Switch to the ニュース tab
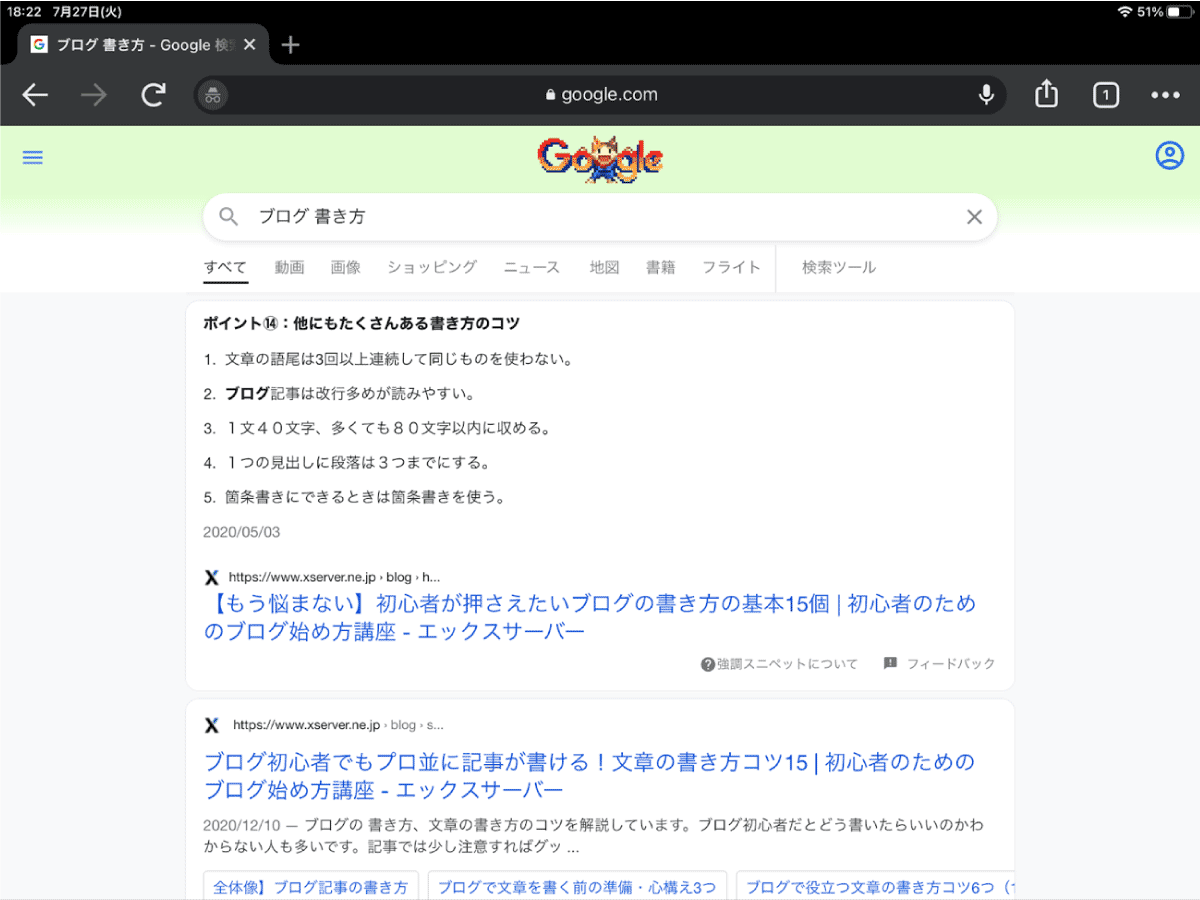 tap(532, 267)
